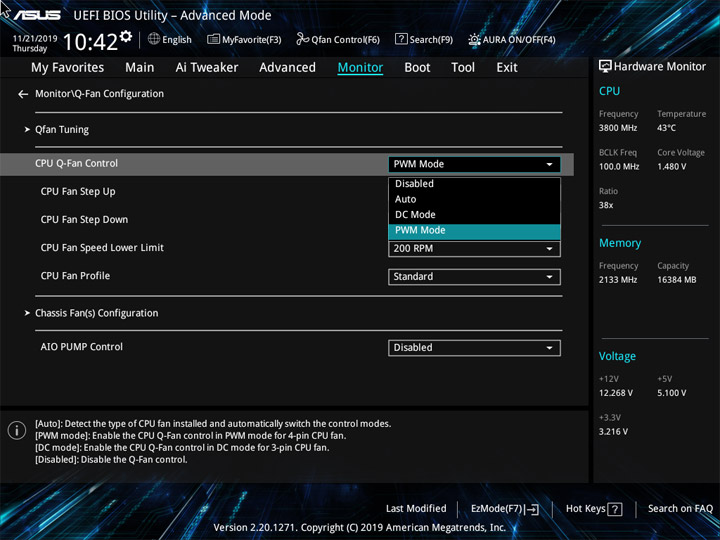Viewport: 720px width, 540px height.
Task: Select the Monitor tab
Action: (x=360, y=68)
